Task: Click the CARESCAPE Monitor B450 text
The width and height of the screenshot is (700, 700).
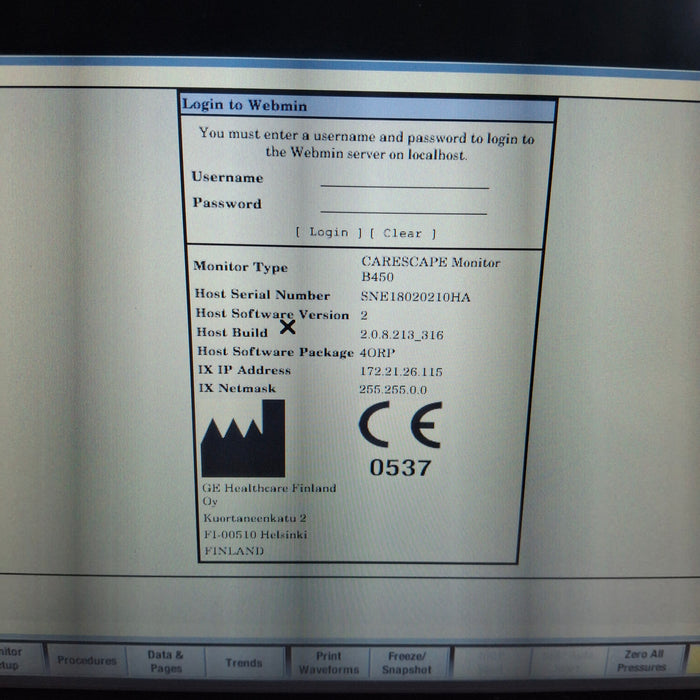Action: (x=430, y=270)
